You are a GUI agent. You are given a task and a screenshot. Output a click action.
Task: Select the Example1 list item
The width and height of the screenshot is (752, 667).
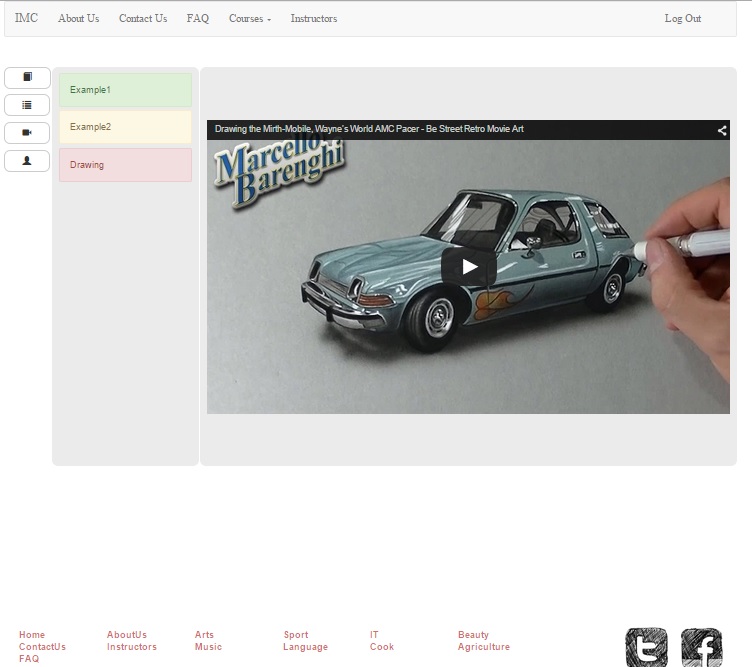tap(125, 90)
